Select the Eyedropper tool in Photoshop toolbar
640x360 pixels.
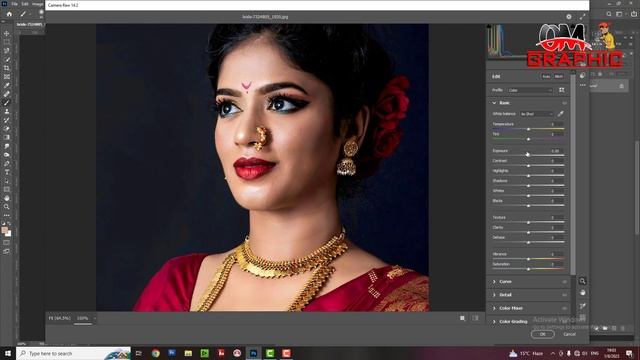[x=7, y=85]
